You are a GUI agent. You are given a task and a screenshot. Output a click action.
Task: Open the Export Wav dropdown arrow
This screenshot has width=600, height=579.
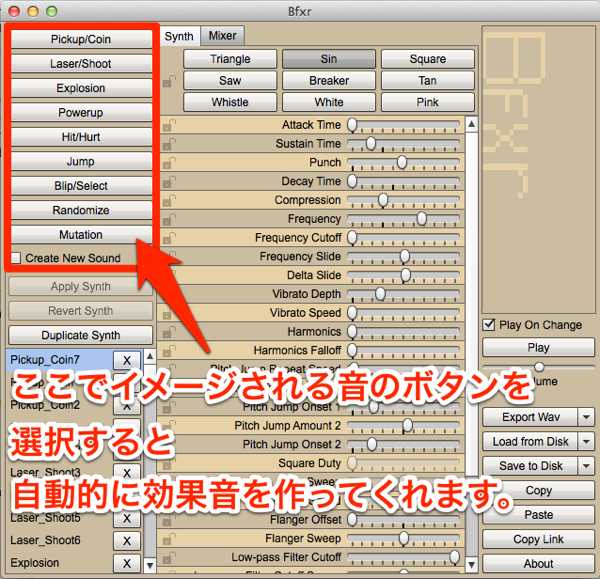[x=586, y=417]
